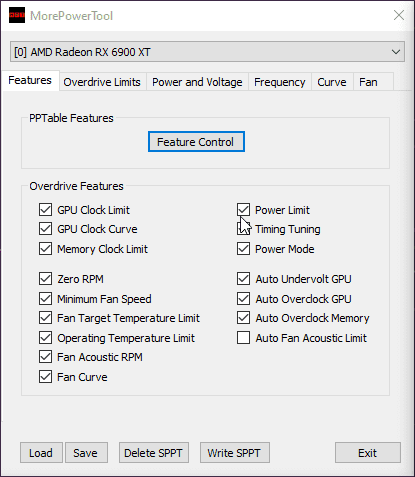Switch to the Curve tab

(x=332, y=82)
